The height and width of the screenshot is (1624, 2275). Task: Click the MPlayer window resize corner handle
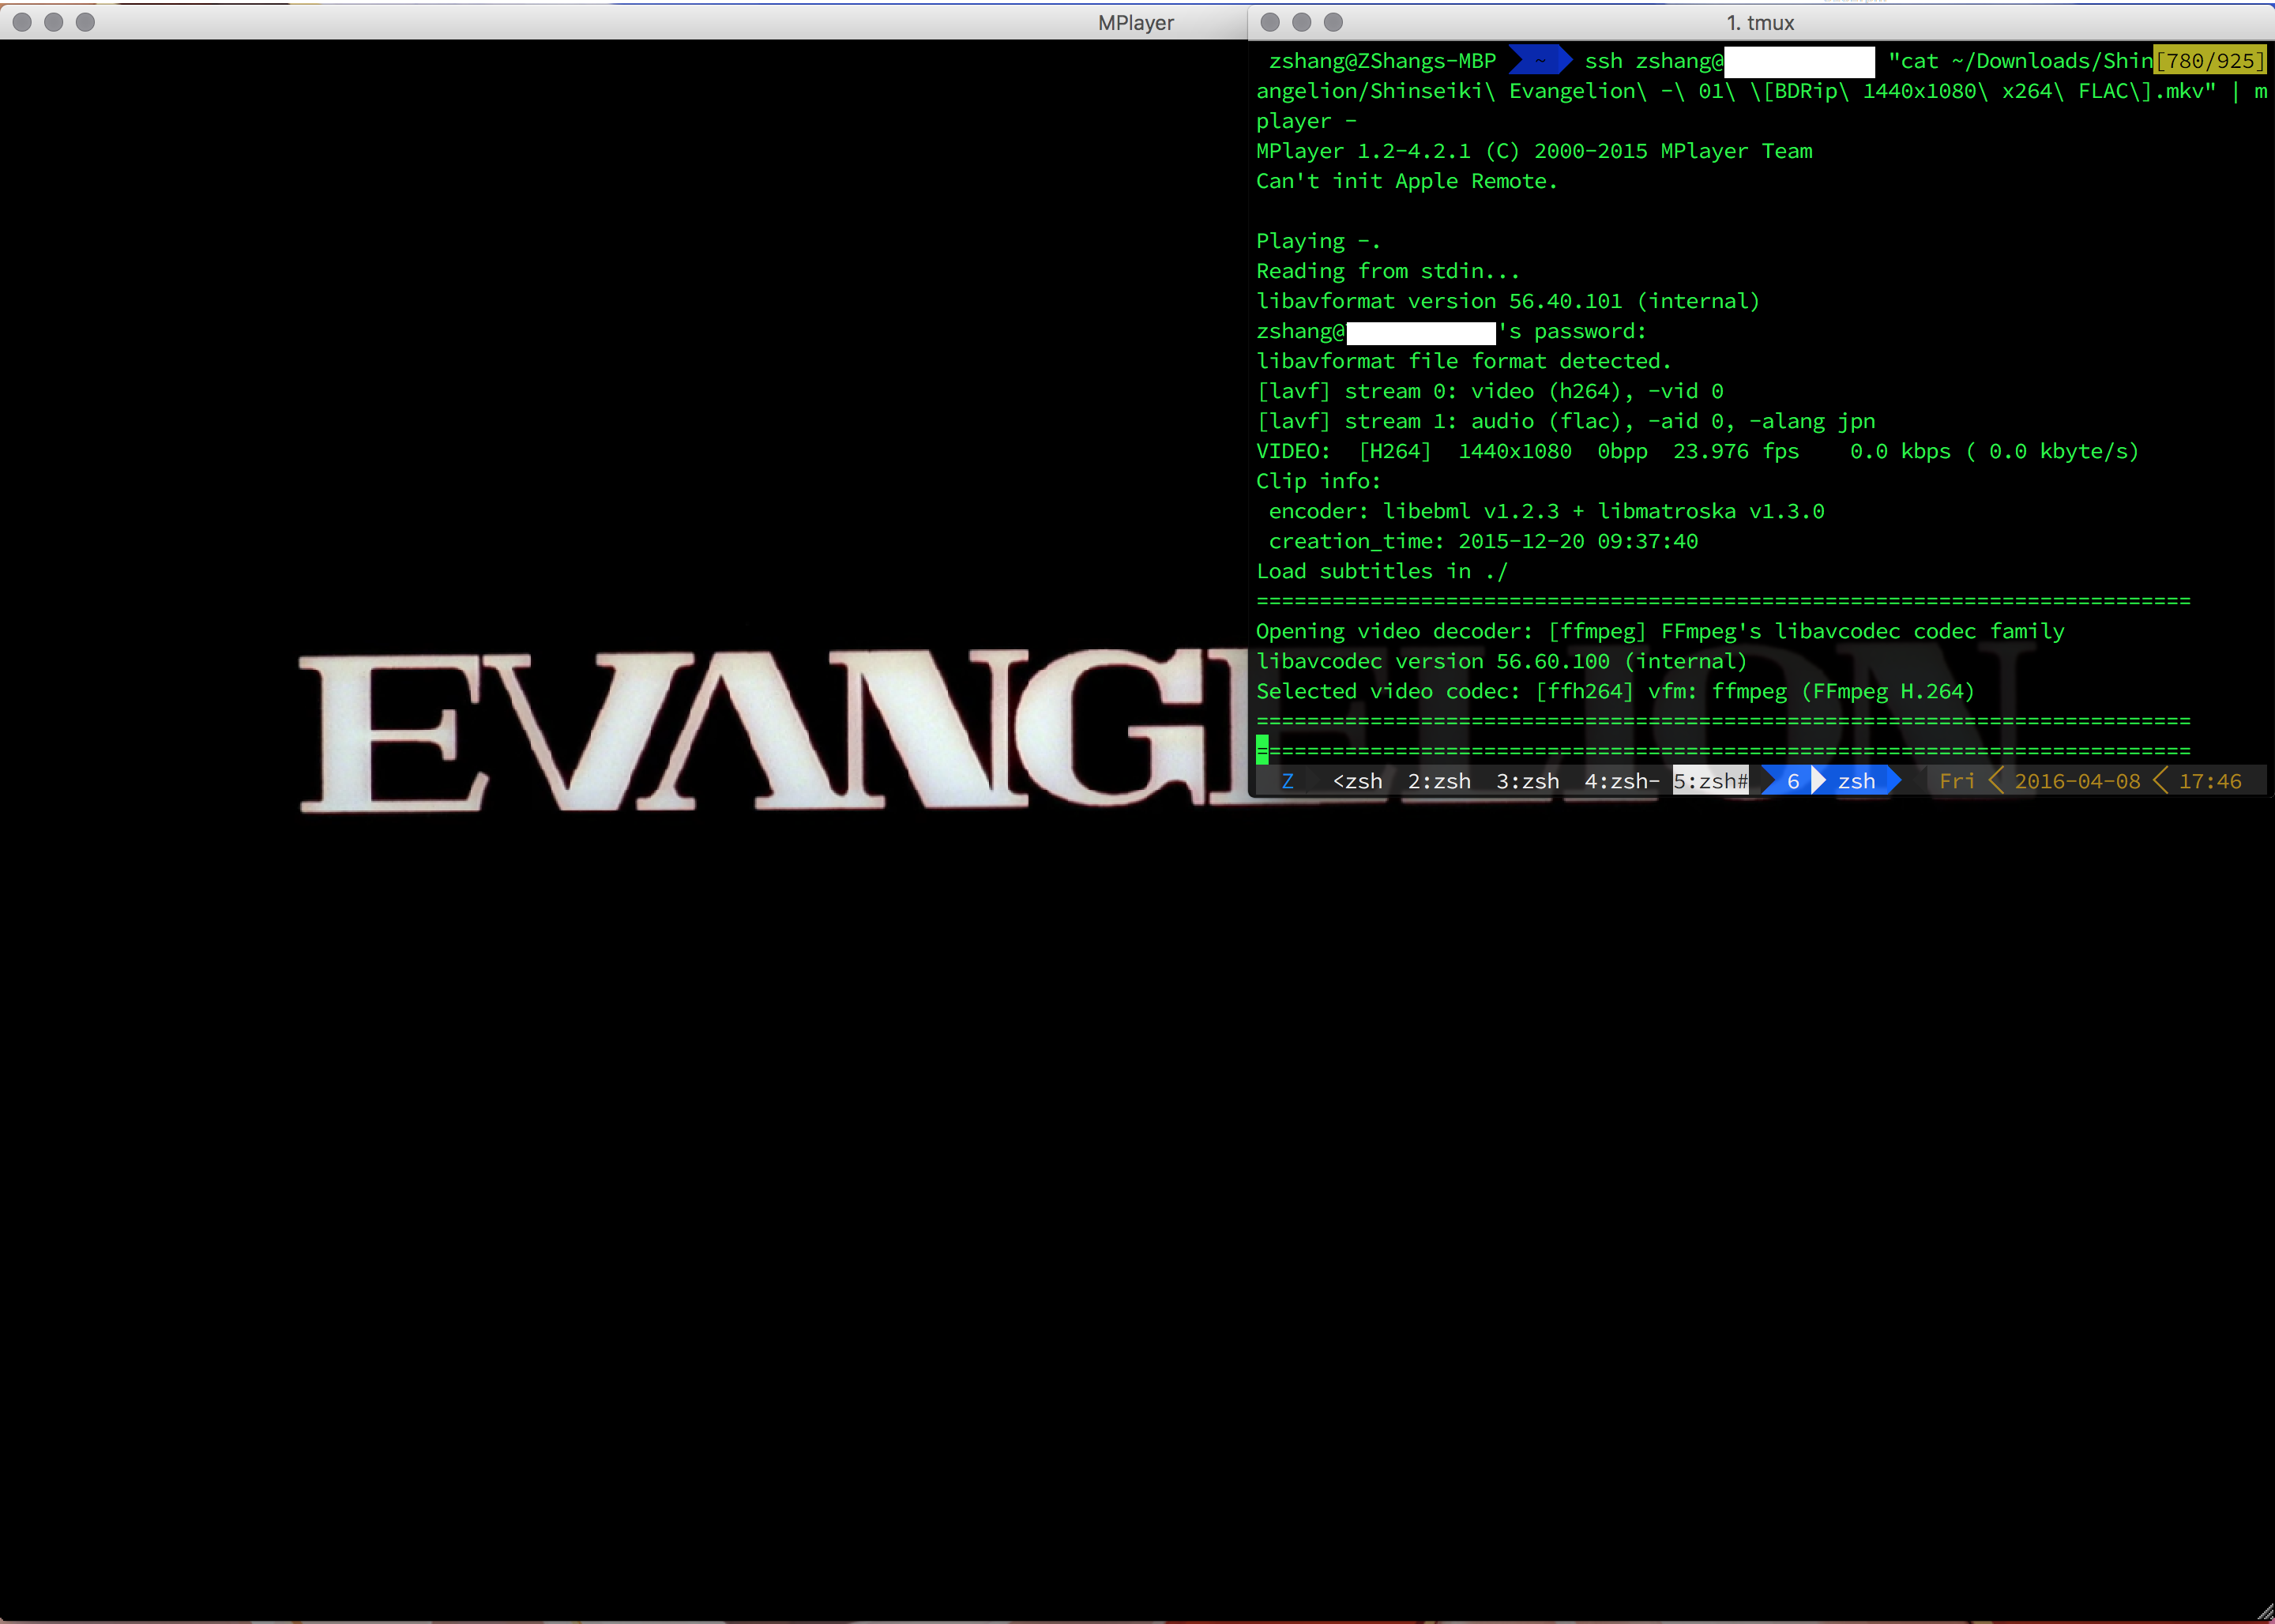(x=2264, y=1612)
